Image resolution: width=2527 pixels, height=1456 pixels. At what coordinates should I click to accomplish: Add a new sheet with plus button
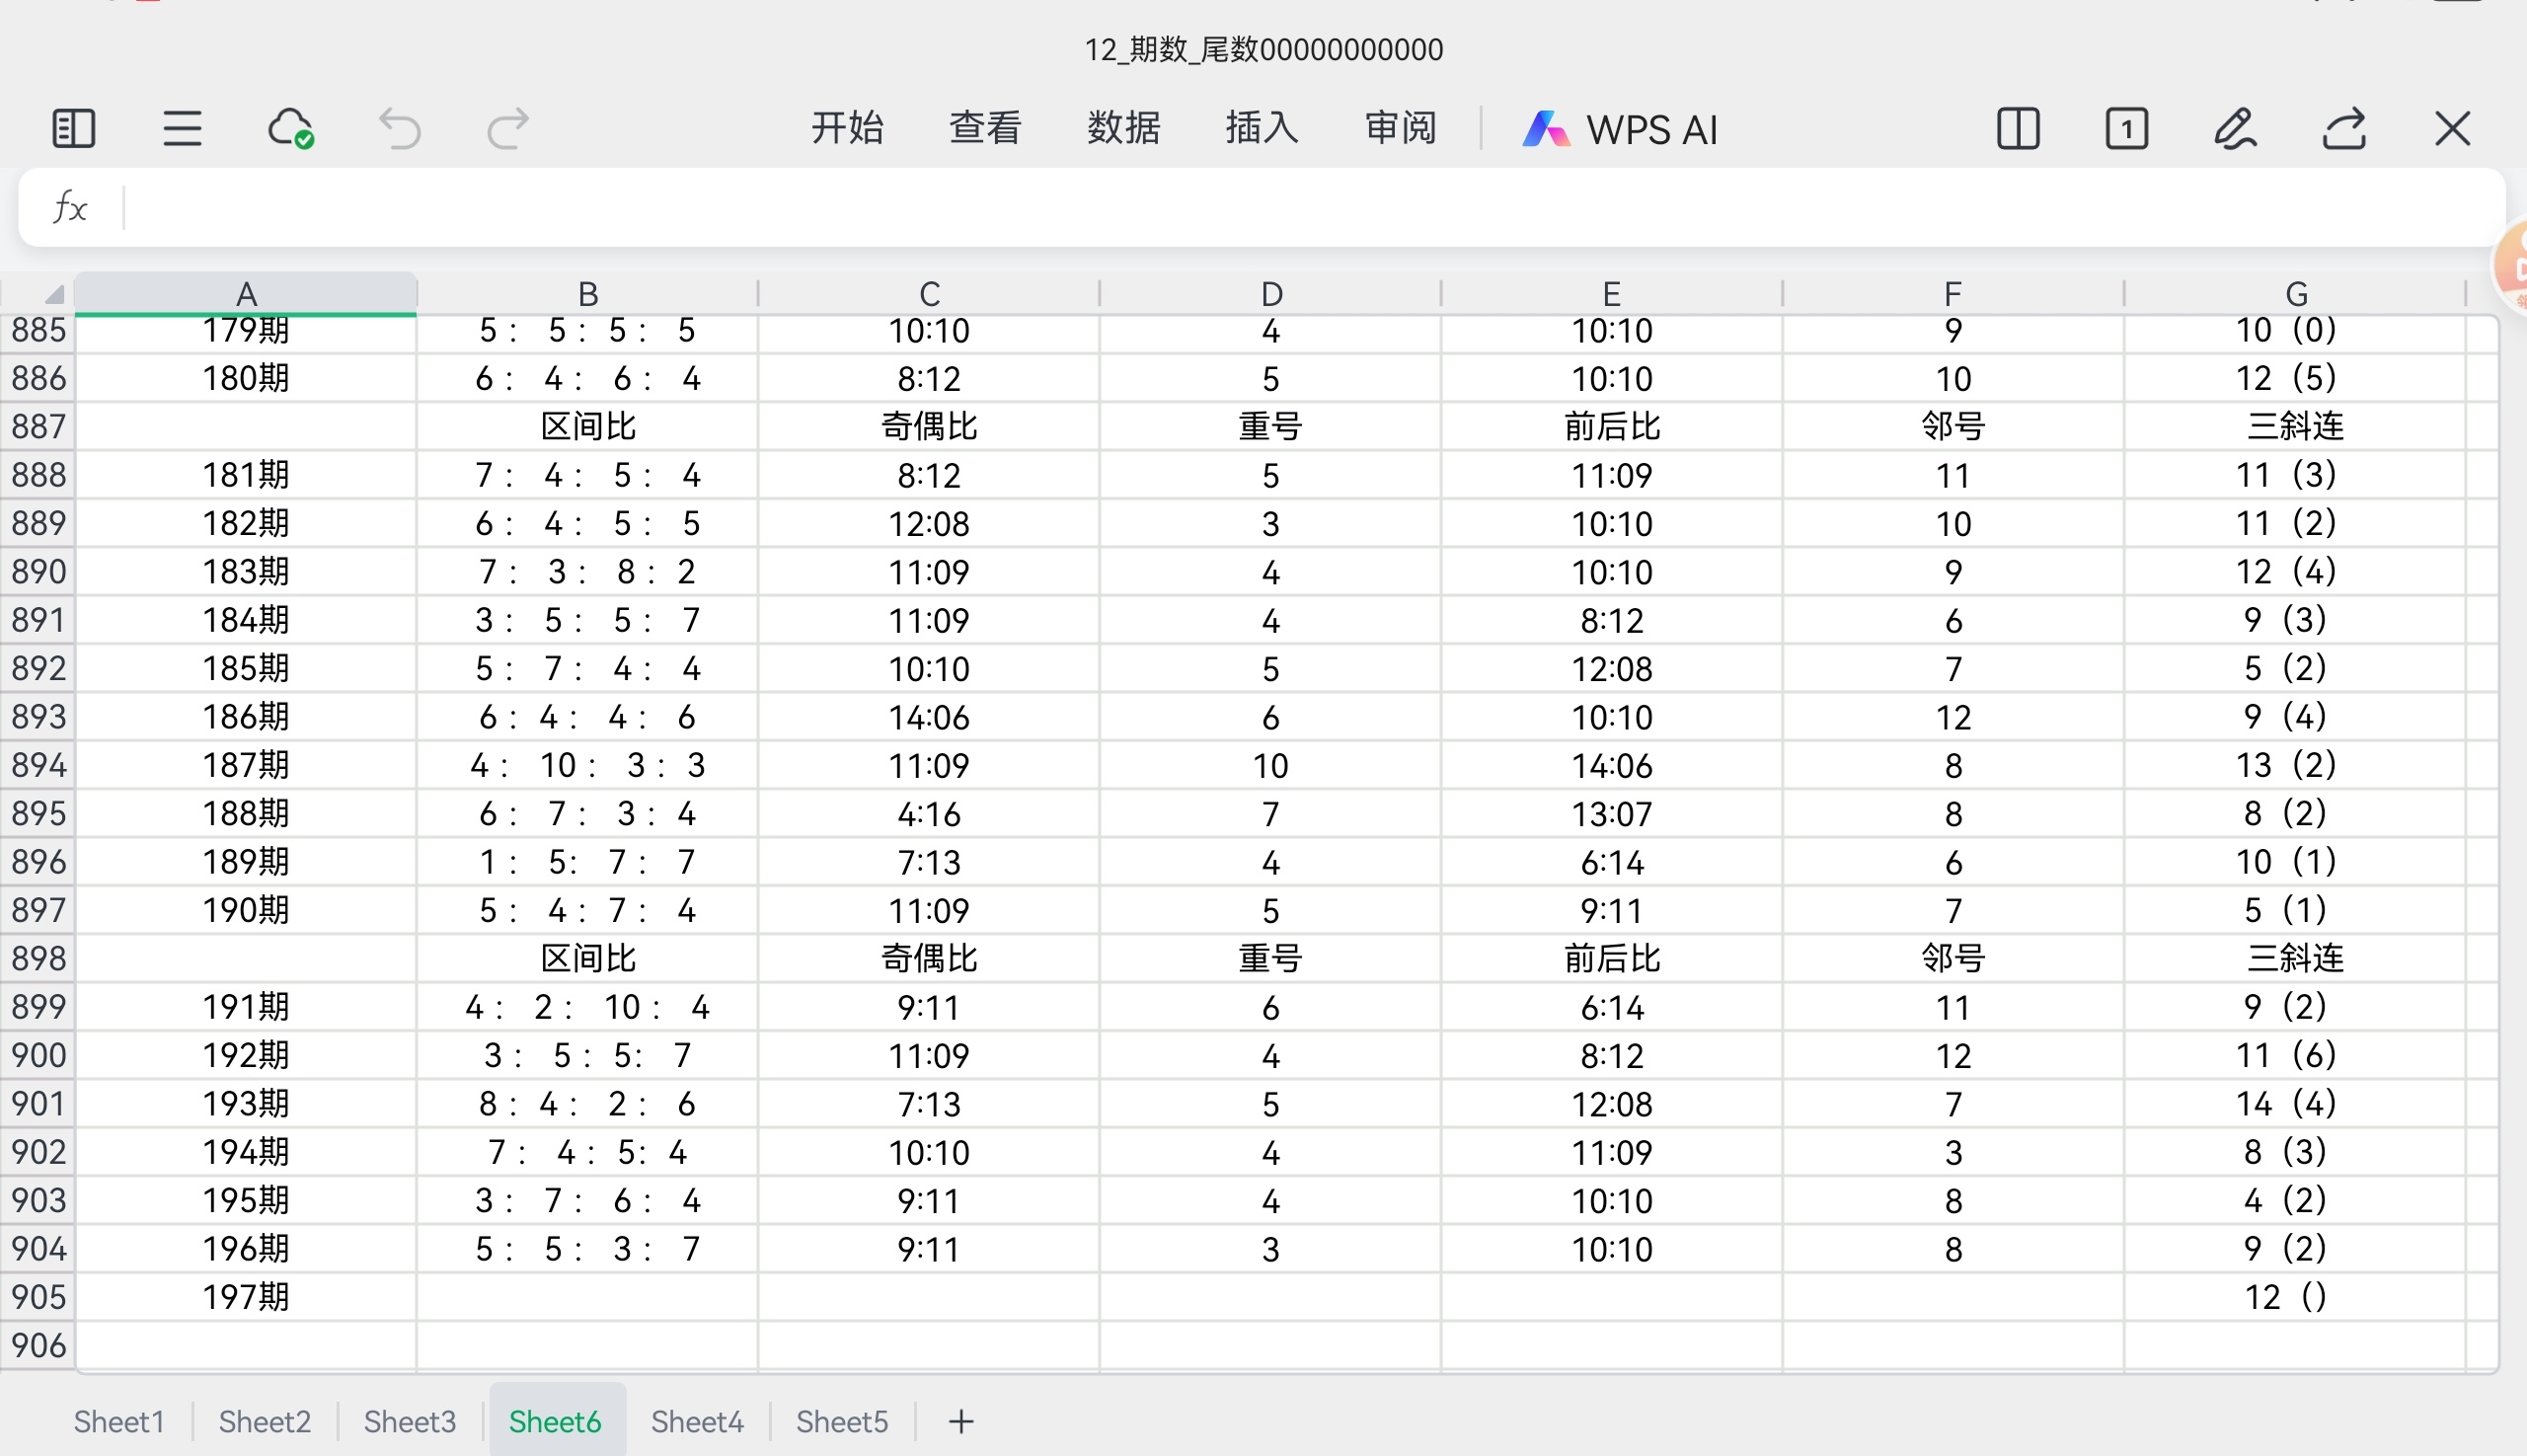[x=960, y=1421]
